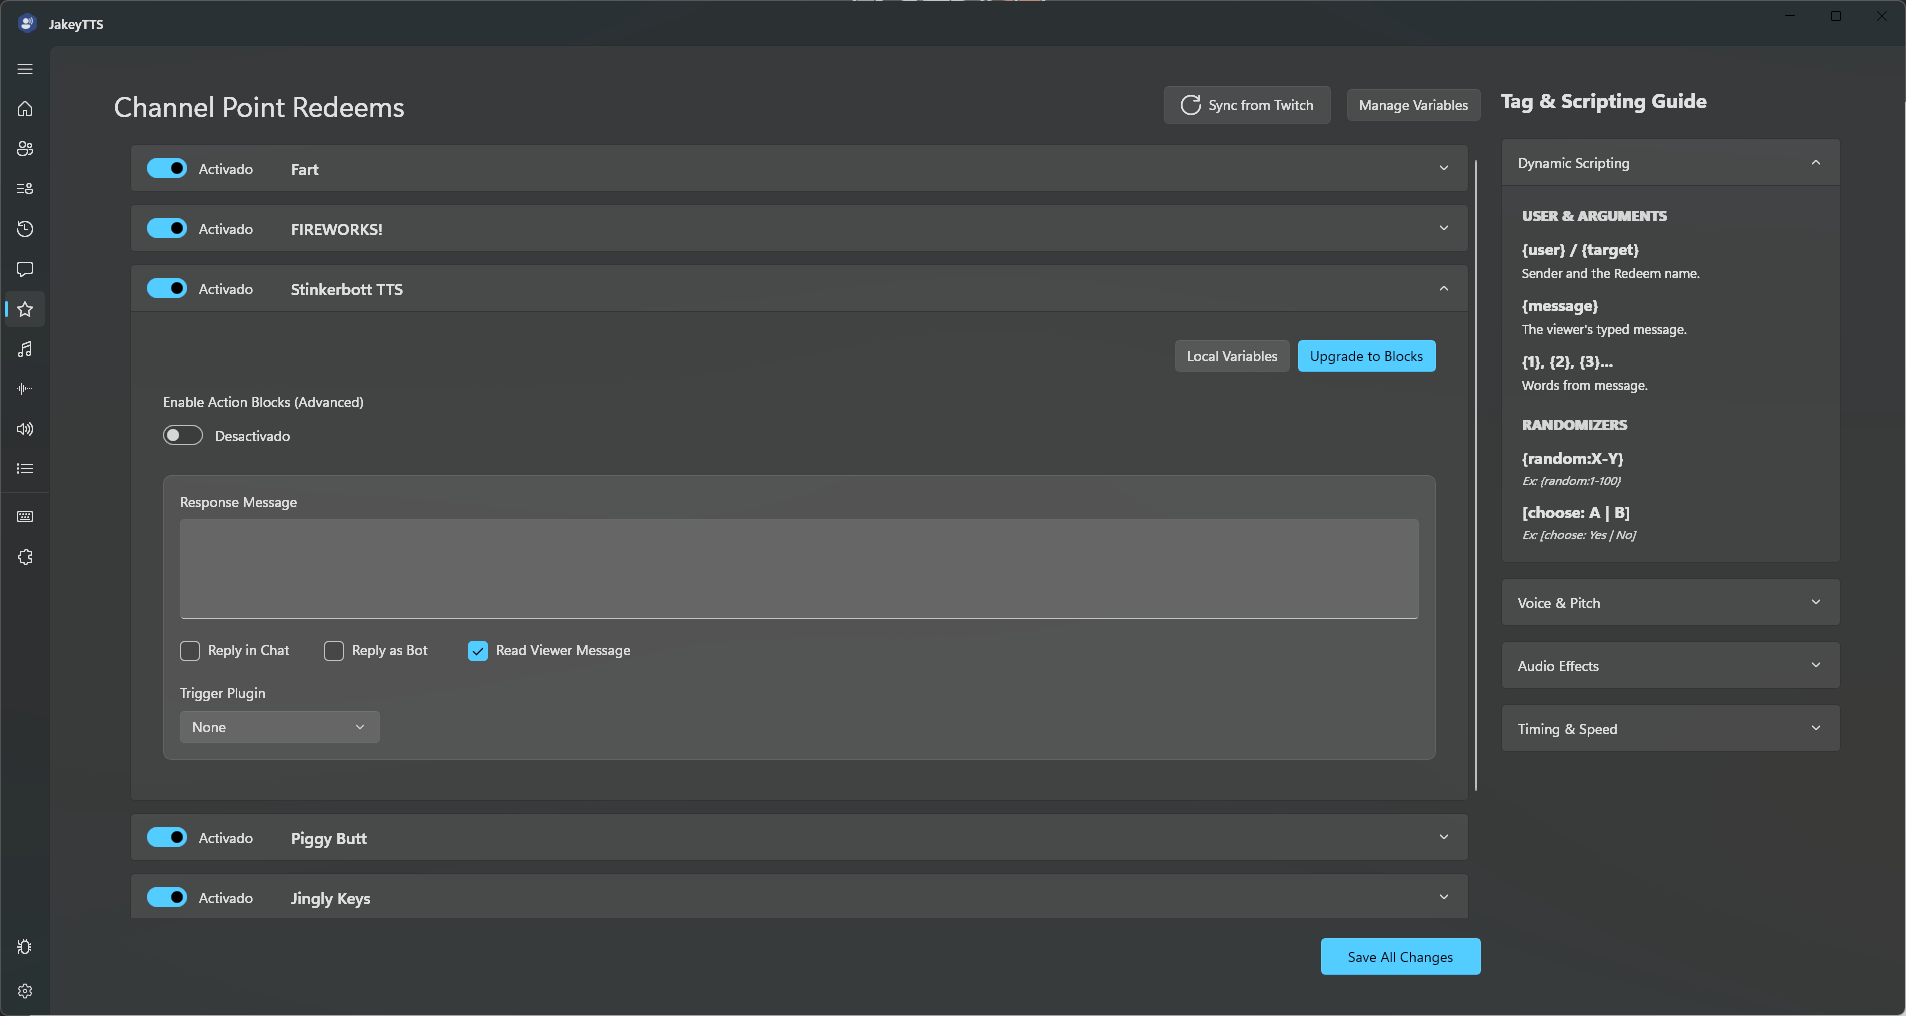This screenshot has height=1016, width=1906.
Task: Enable the Action Blocks (Advanced) switch
Action: 183,435
